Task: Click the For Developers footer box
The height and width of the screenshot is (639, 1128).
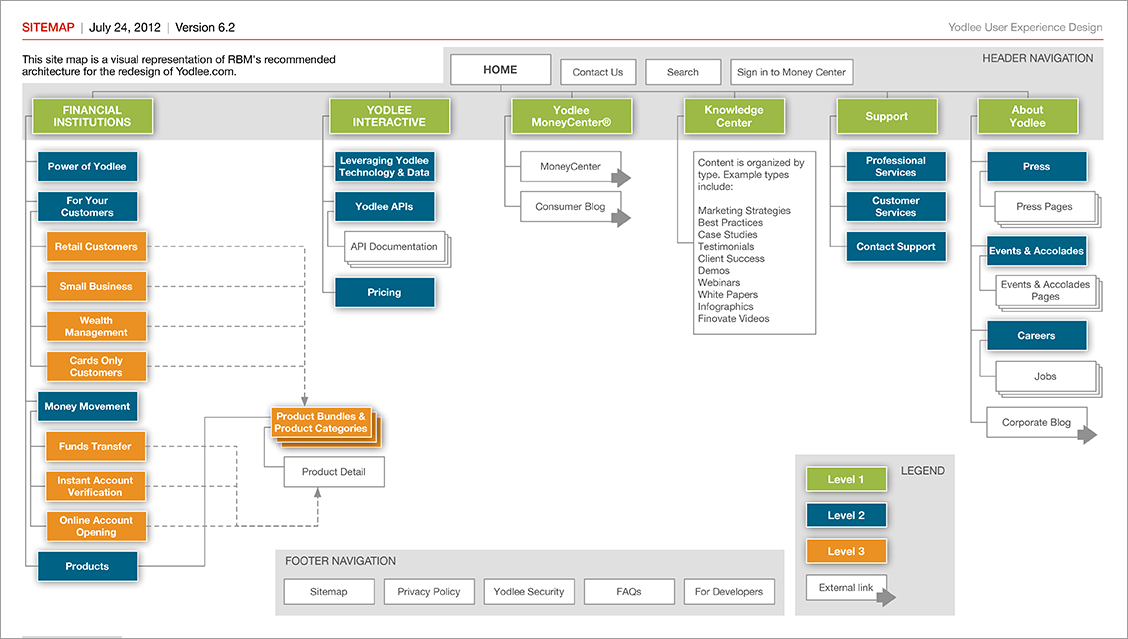Action: coord(729,592)
